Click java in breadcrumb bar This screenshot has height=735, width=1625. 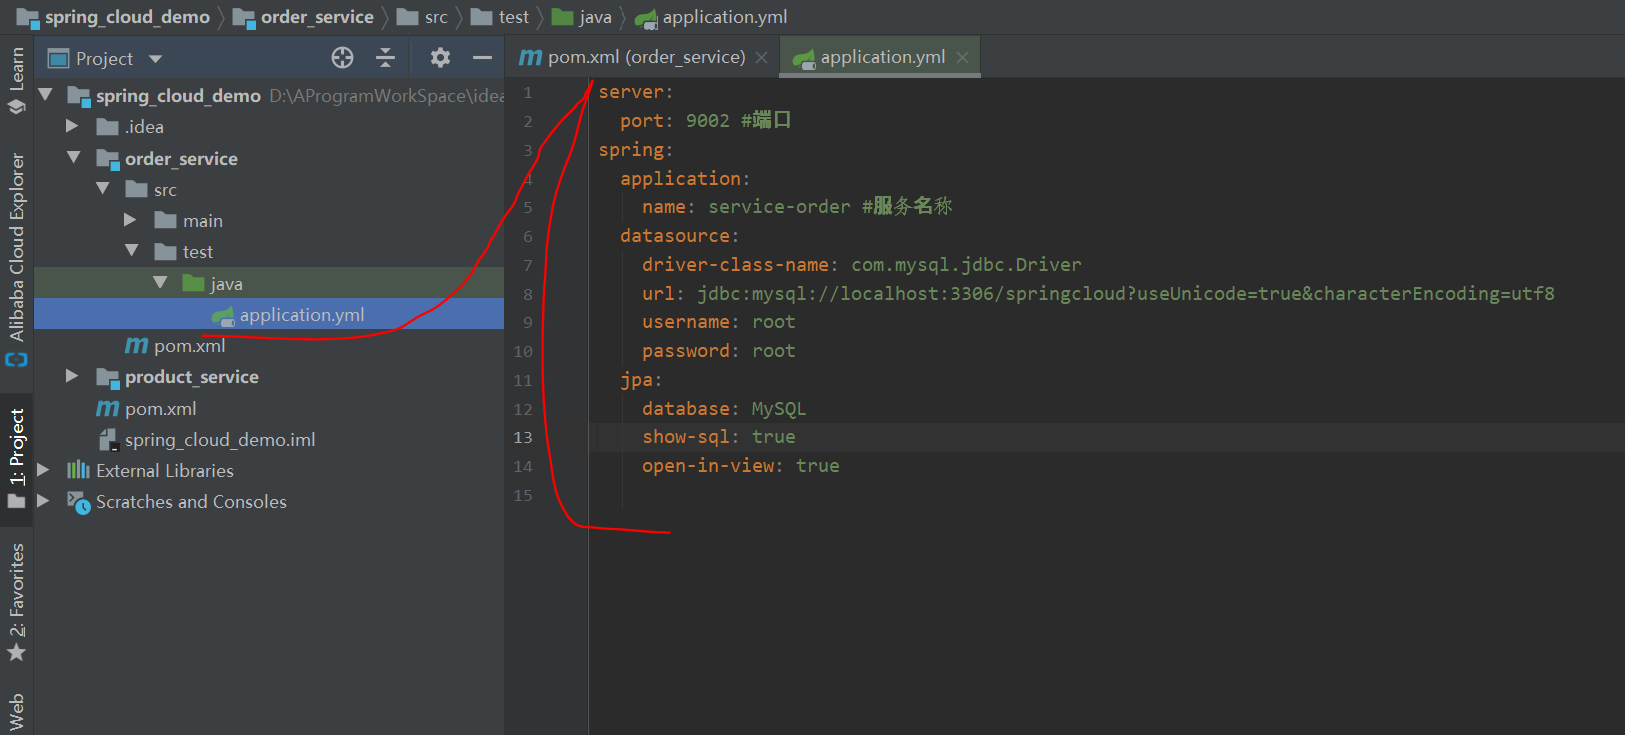coord(595,17)
